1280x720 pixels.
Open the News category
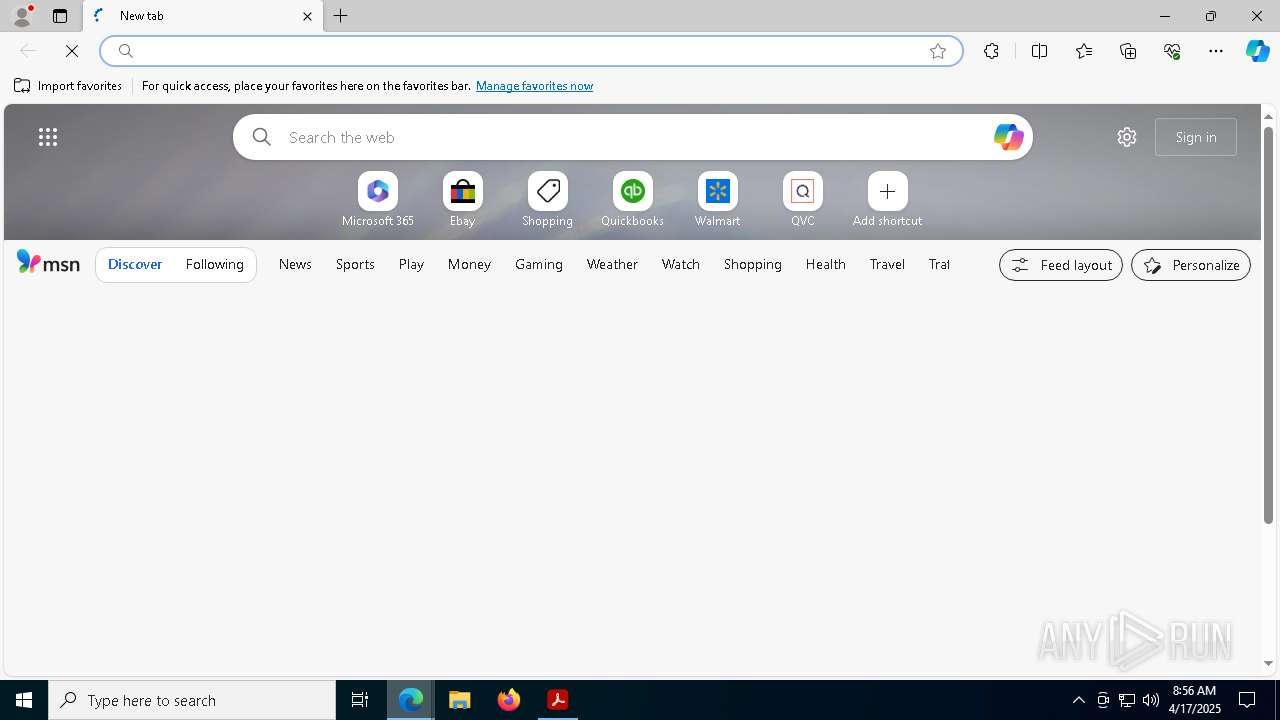tap(295, 264)
